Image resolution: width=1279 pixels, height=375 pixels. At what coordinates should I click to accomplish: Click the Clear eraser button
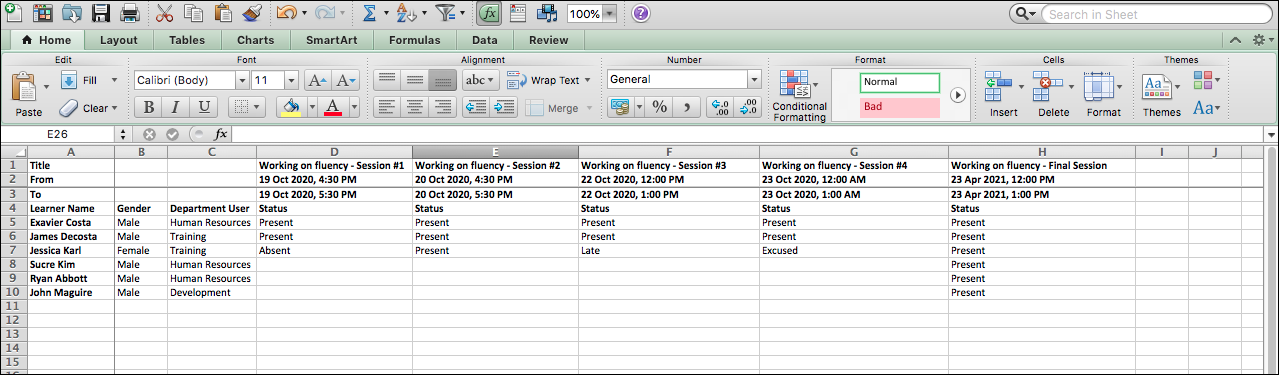pos(88,108)
